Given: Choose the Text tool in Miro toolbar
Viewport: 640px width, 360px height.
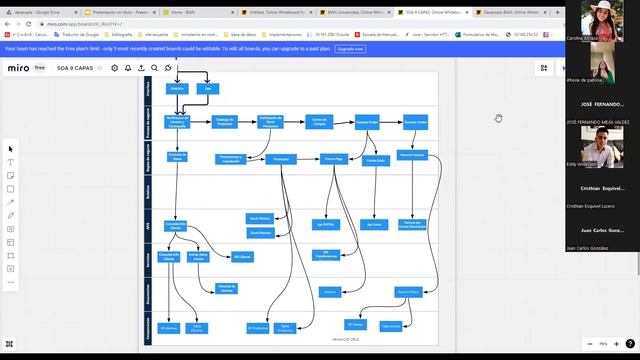Looking at the screenshot, I should [x=11, y=162].
